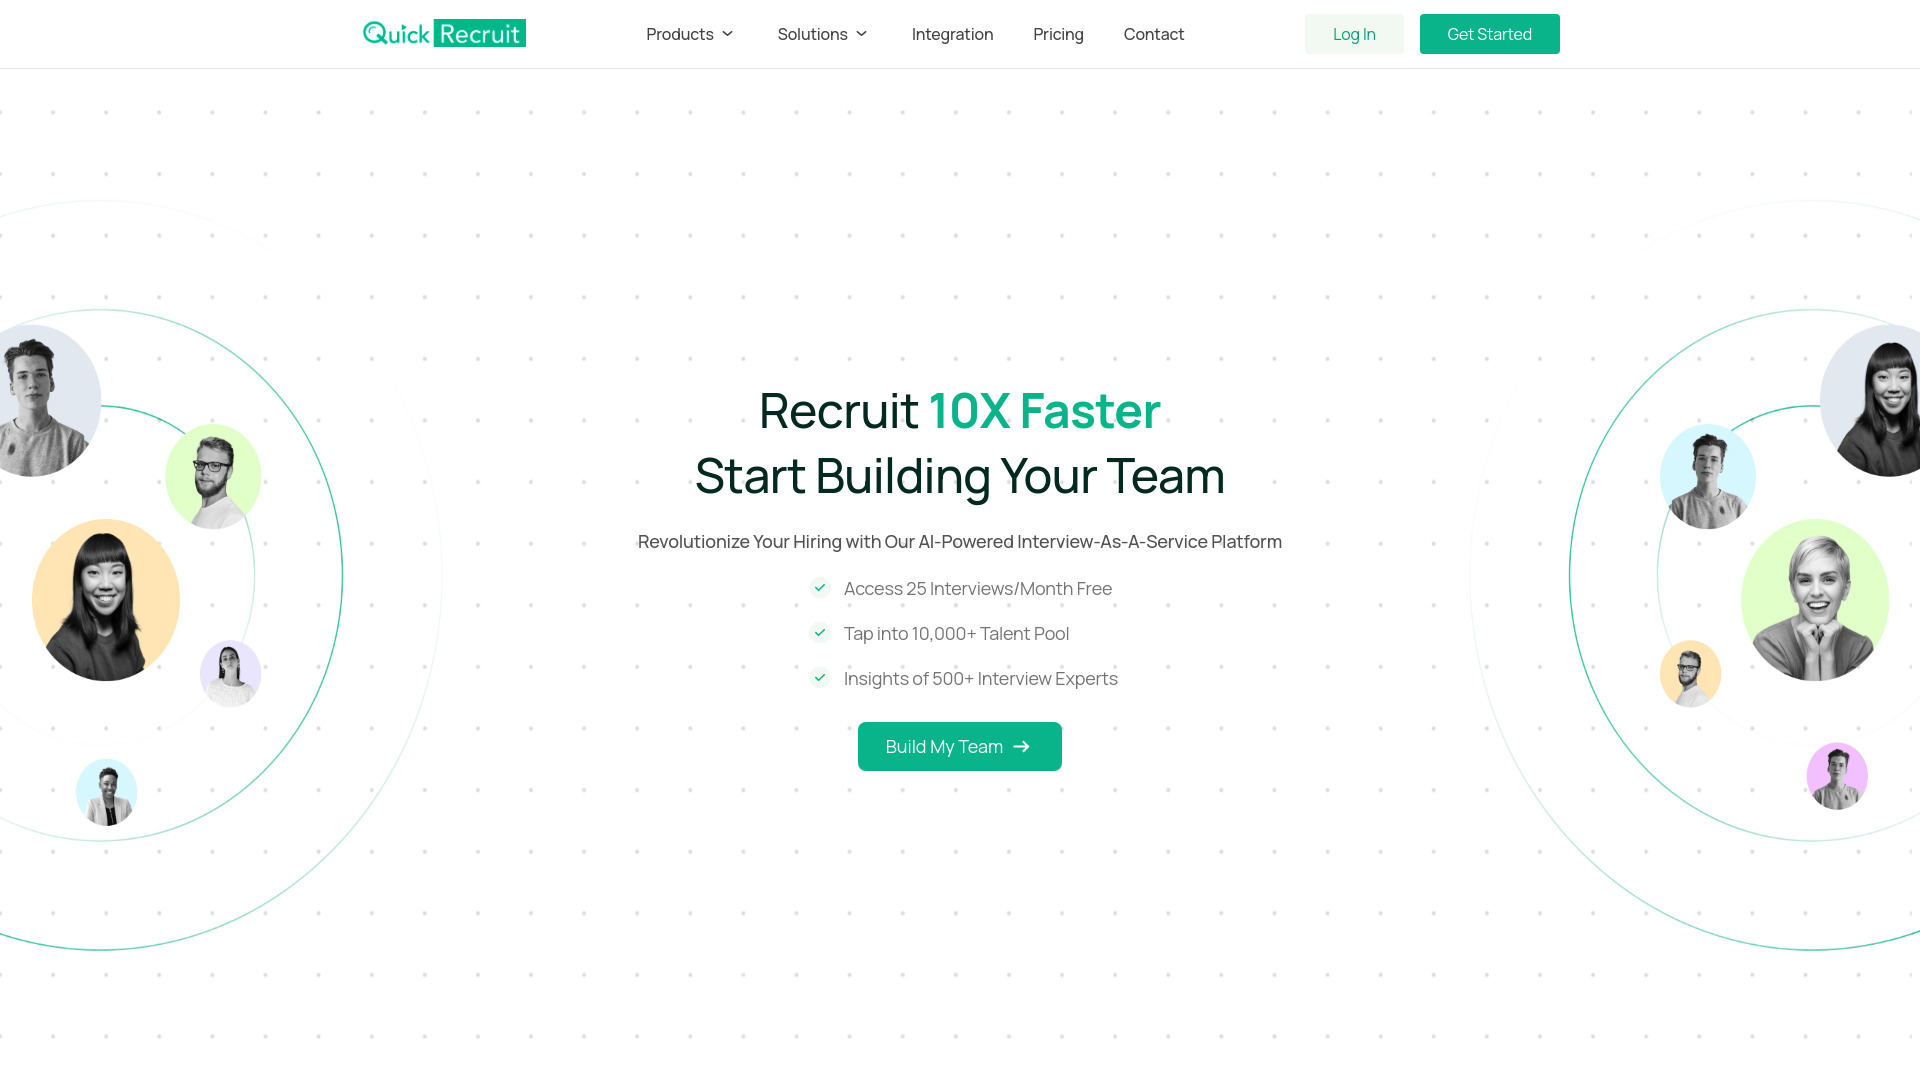Image resolution: width=1920 pixels, height=1080 pixels.
Task: Click the Build My Team button
Action: [x=960, y=746]
